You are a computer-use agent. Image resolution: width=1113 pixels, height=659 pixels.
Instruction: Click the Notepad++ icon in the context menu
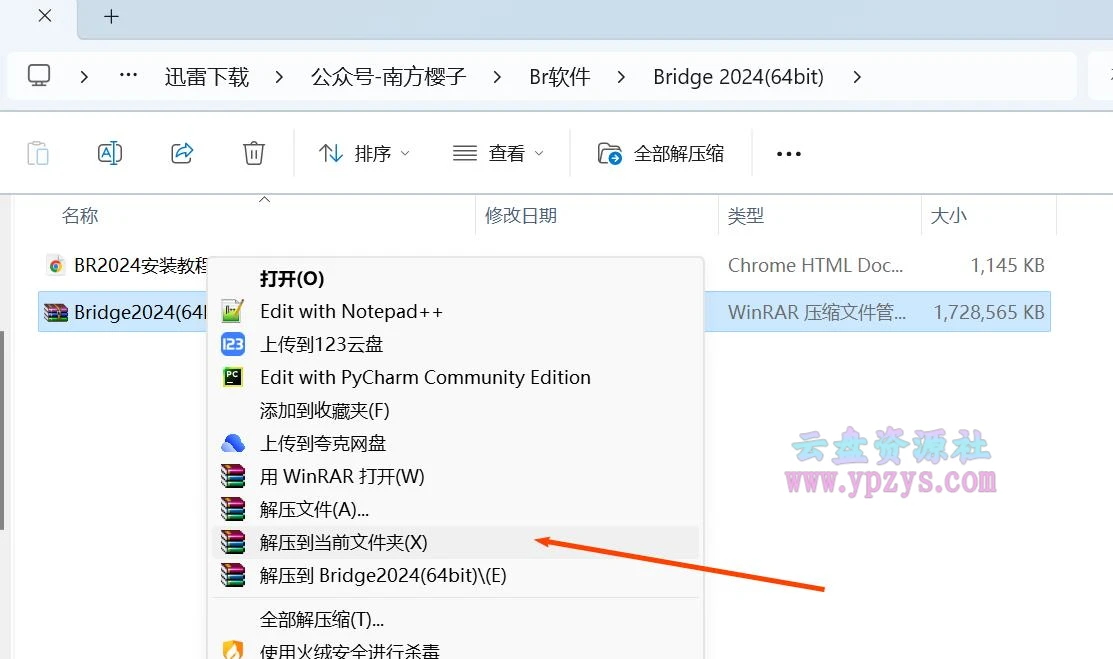point(232,311)
